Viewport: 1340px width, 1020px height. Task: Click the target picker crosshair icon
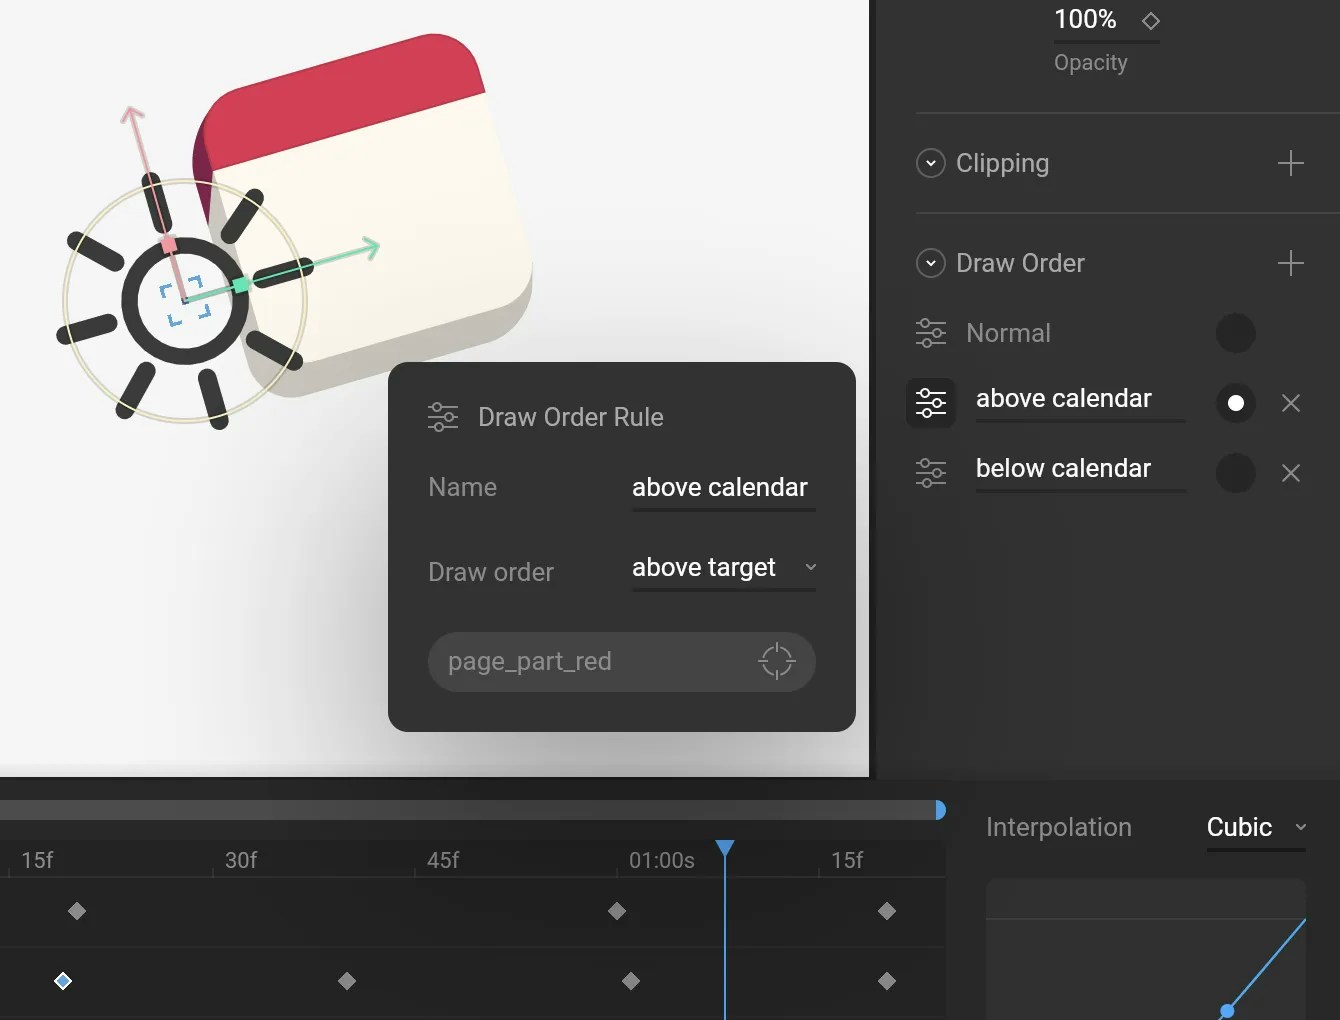(776, 661)
